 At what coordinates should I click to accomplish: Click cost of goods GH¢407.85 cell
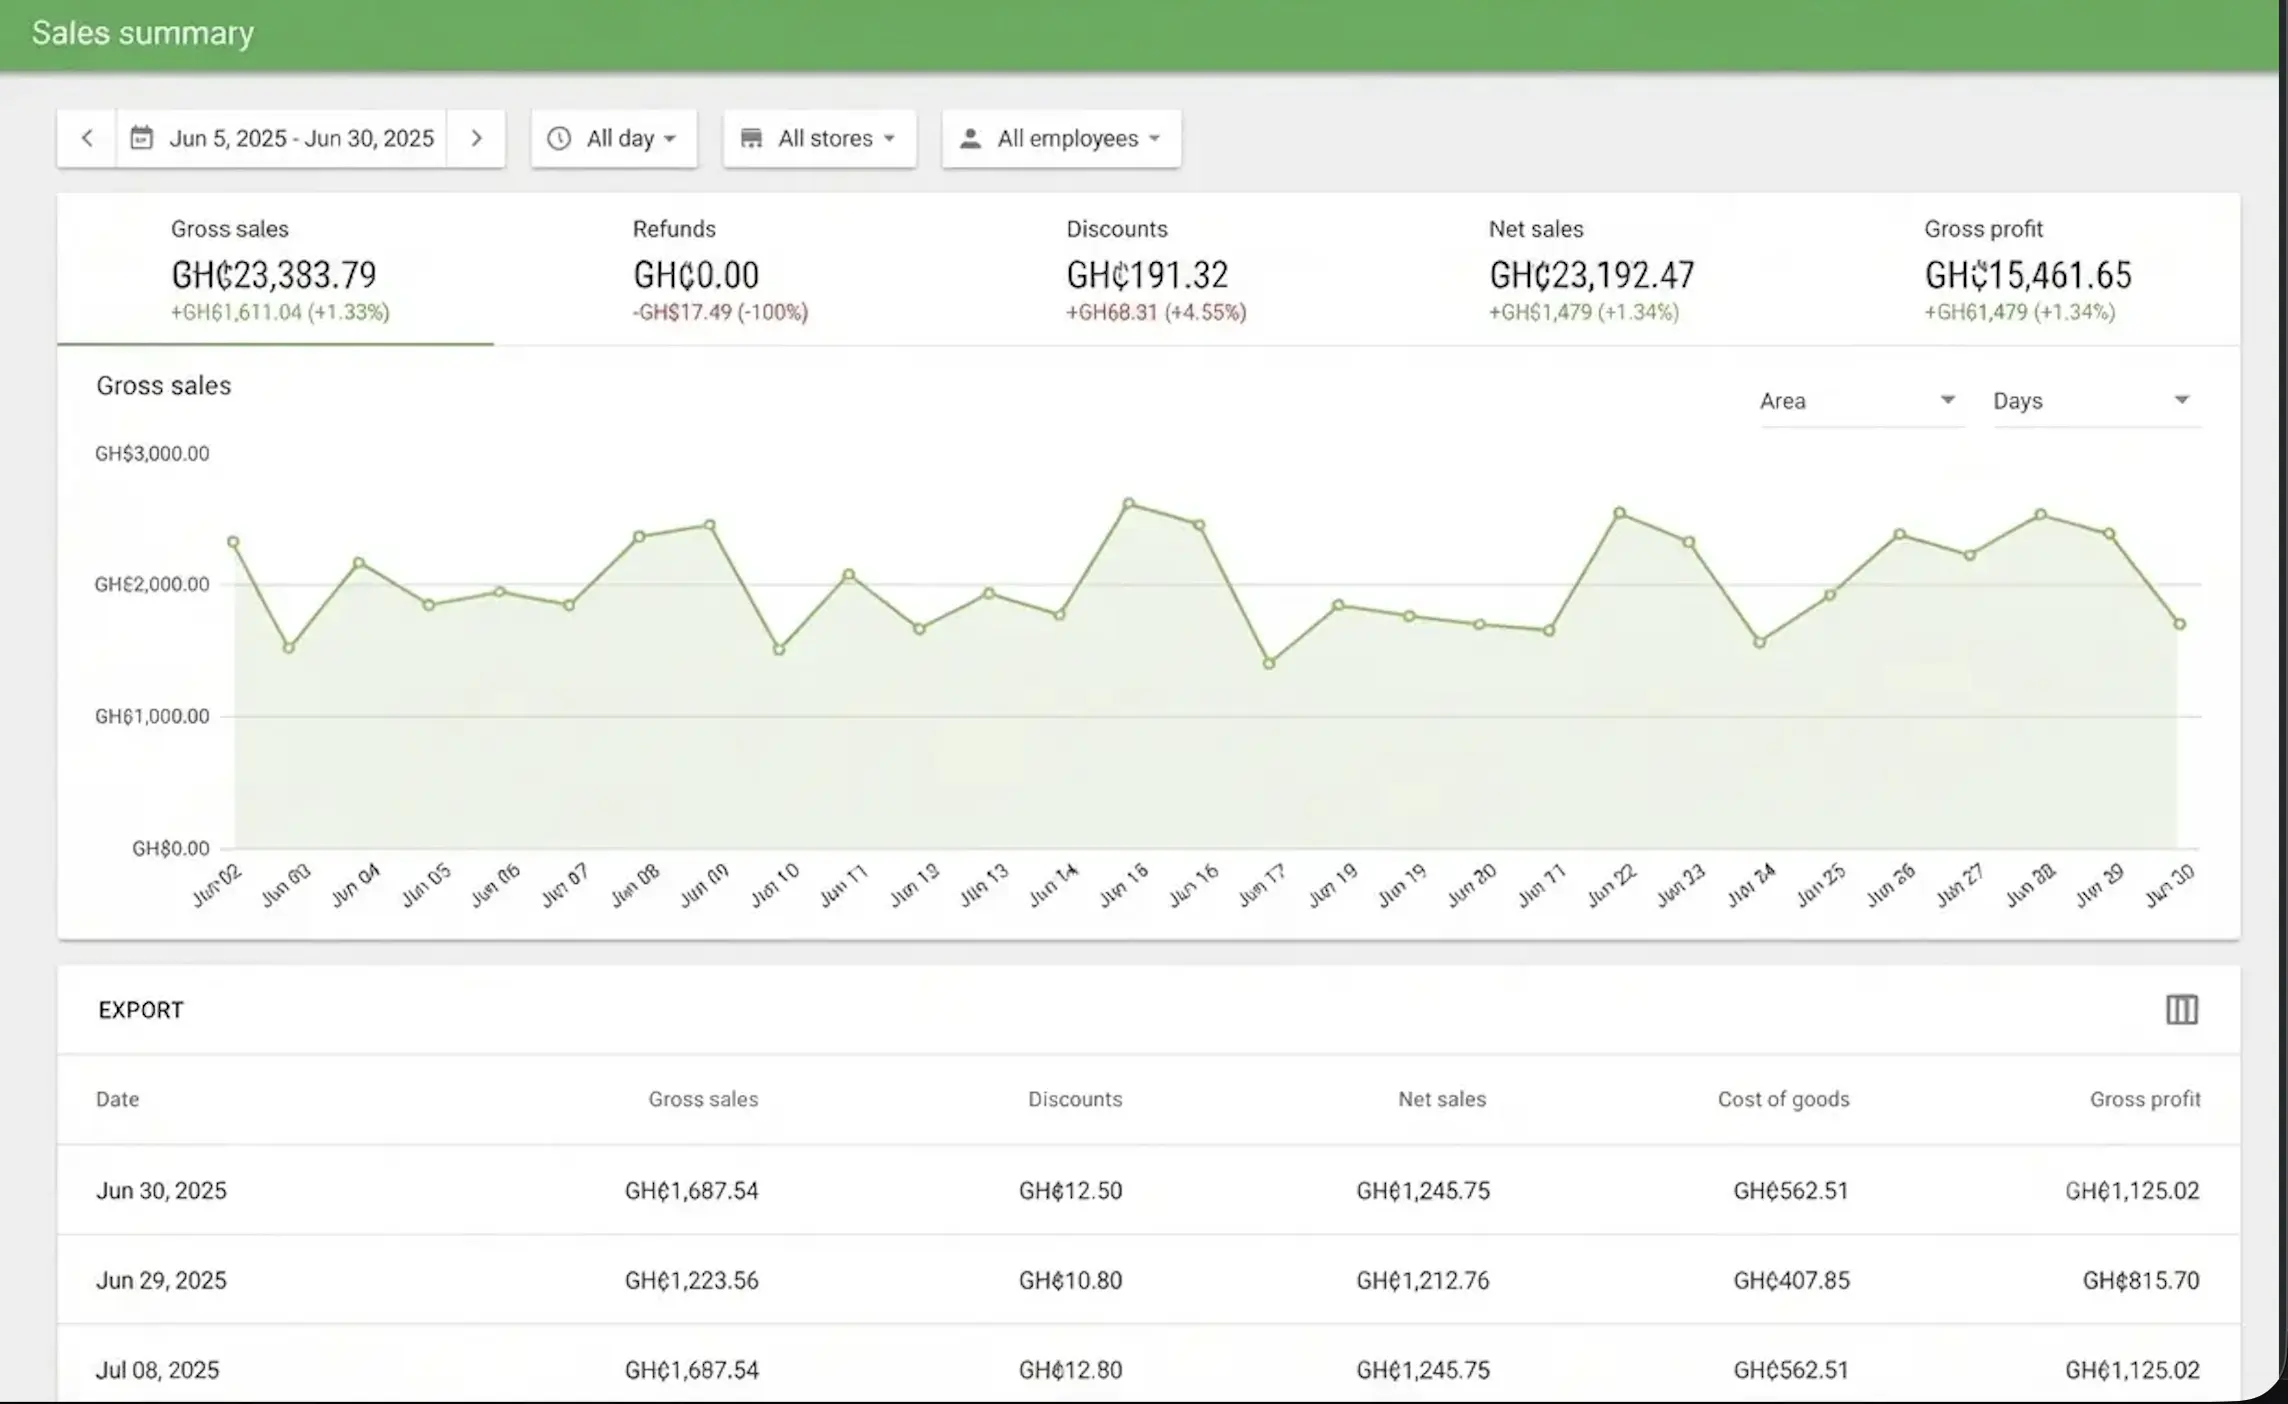(x=1791, y=1280)
